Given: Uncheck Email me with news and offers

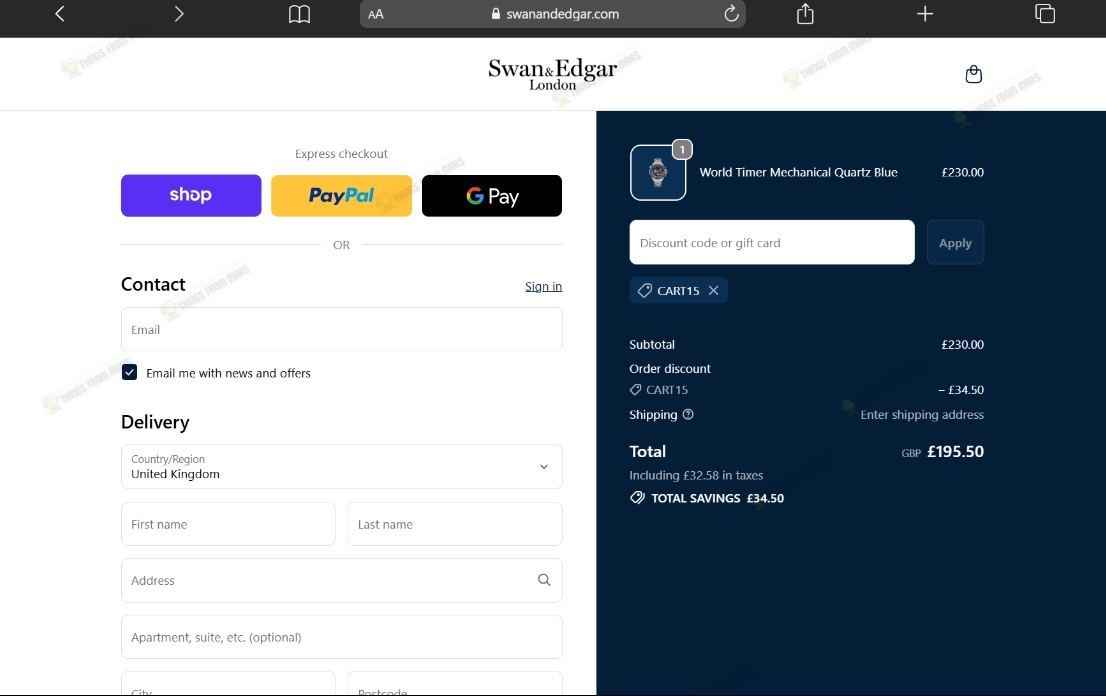Looking at the screenshot, I should coord(129,372).
